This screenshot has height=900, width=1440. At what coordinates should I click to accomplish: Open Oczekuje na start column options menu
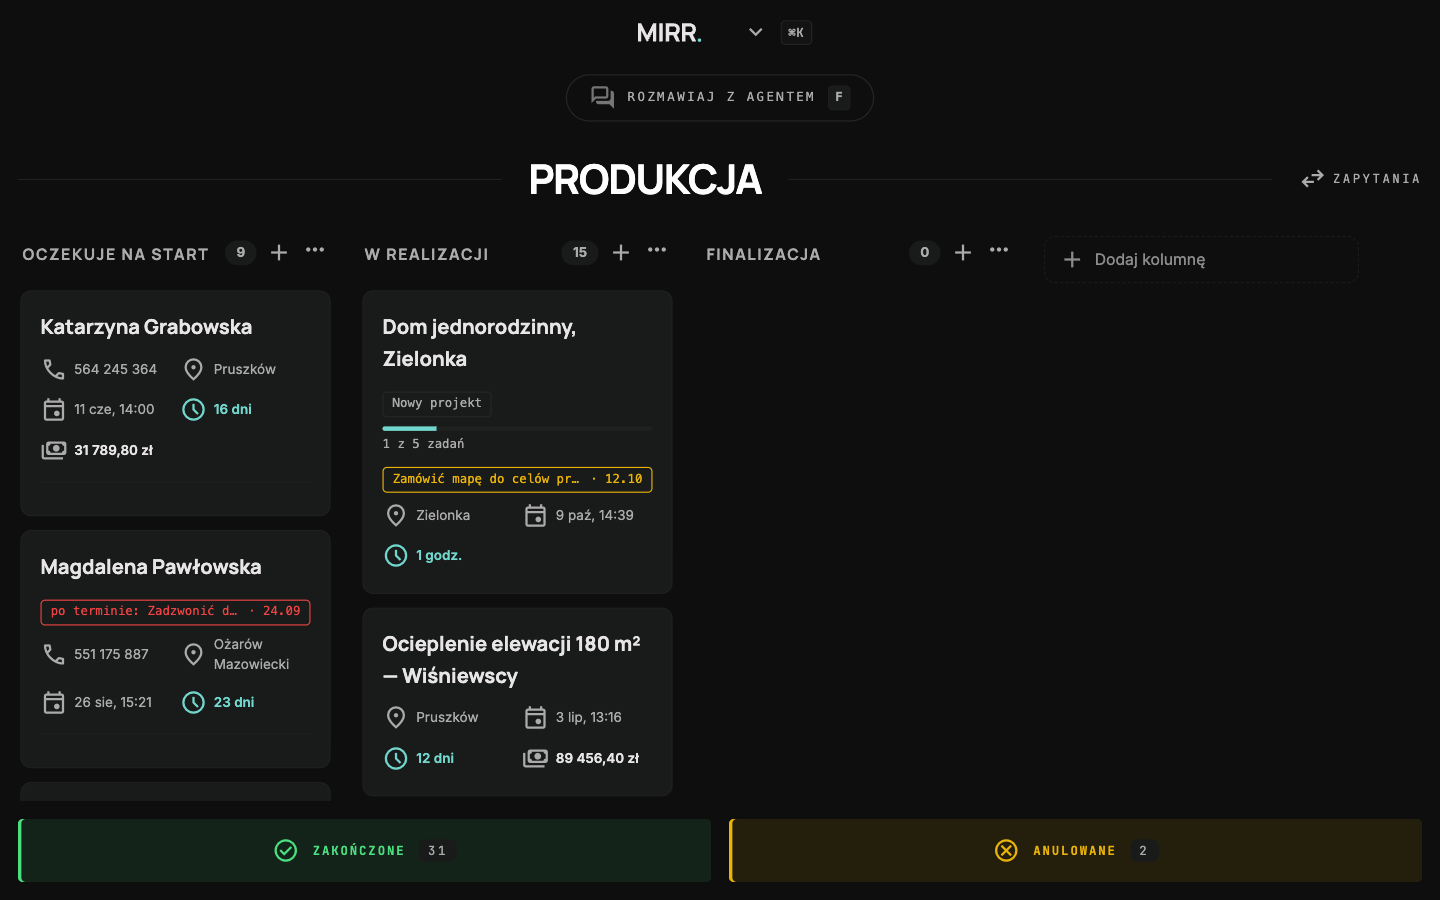point(315,250)
